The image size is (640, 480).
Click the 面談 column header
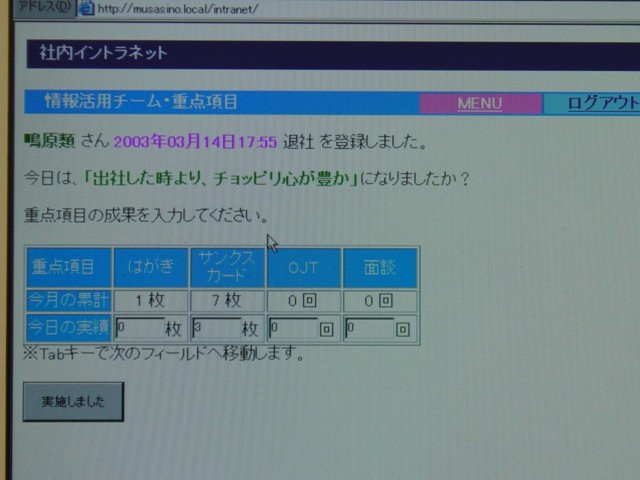(x=380, y=267)
